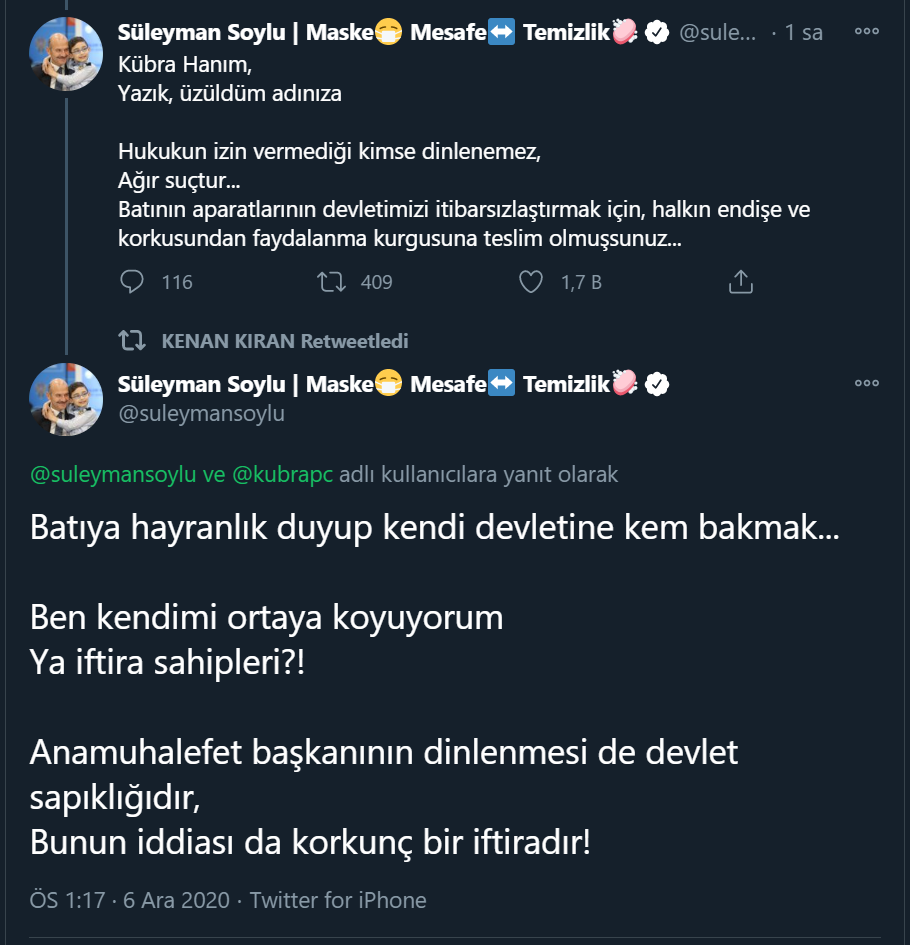Open the main tweet's profile avatar

tap(66, 400)
